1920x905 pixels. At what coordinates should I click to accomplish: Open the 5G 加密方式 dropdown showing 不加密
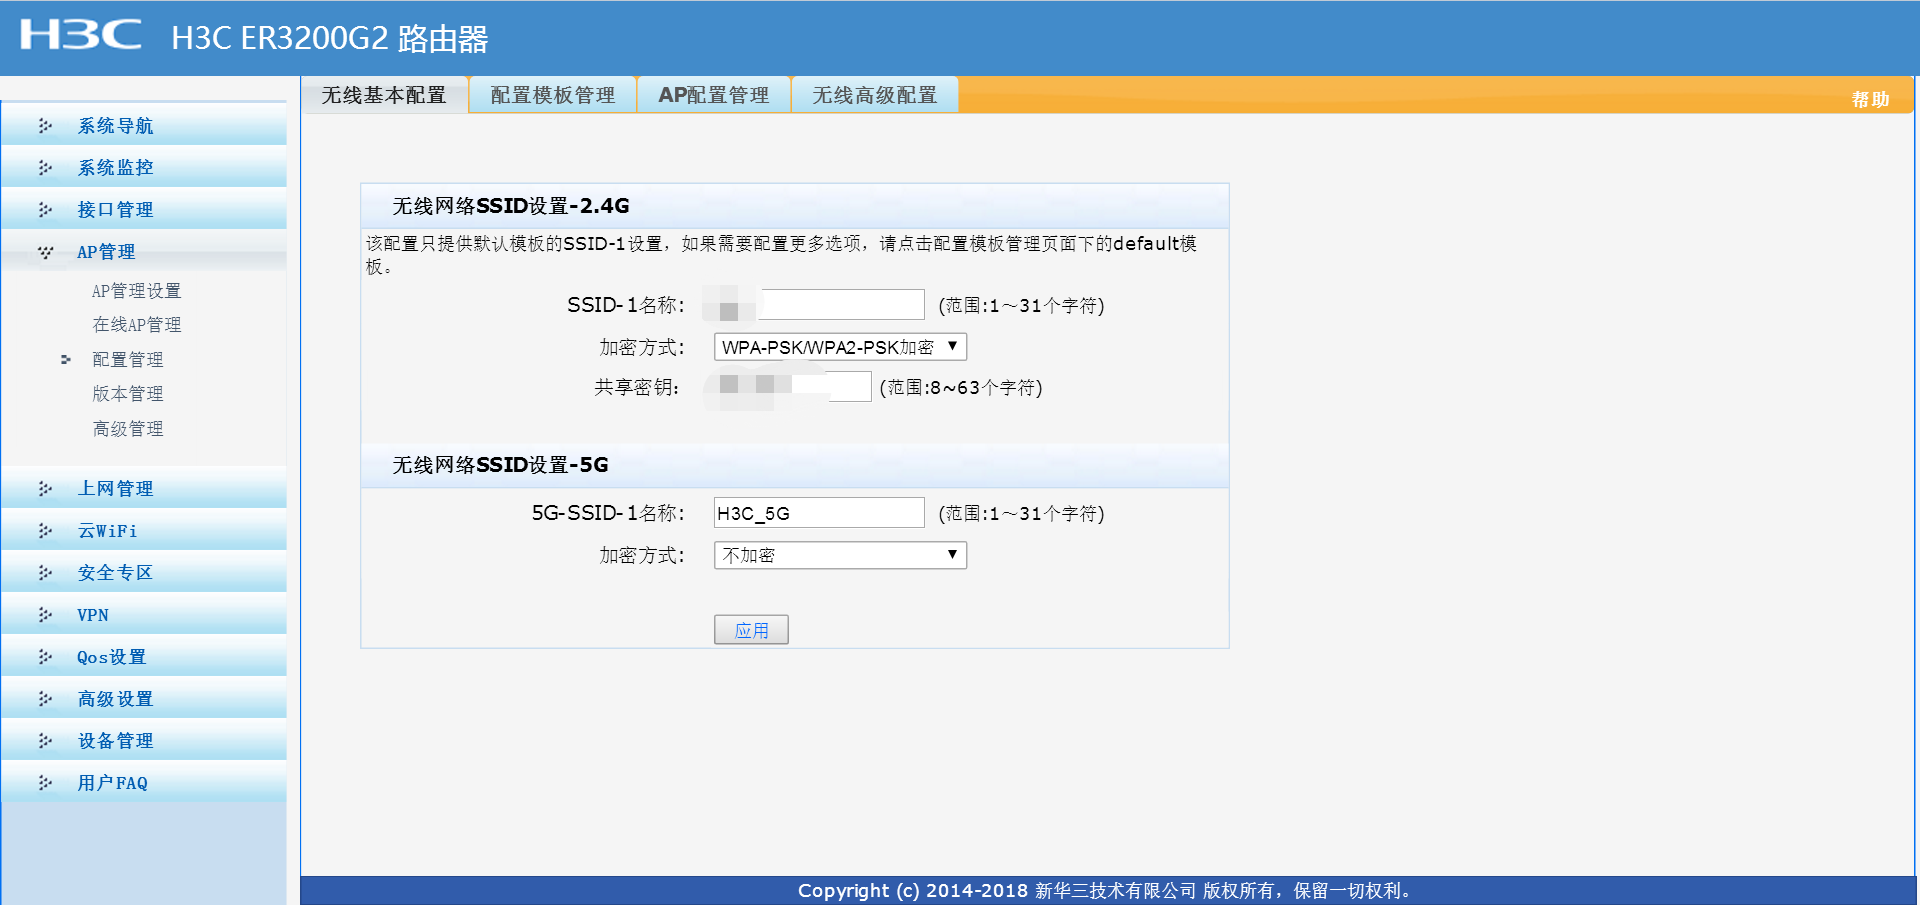pos(840,555)
